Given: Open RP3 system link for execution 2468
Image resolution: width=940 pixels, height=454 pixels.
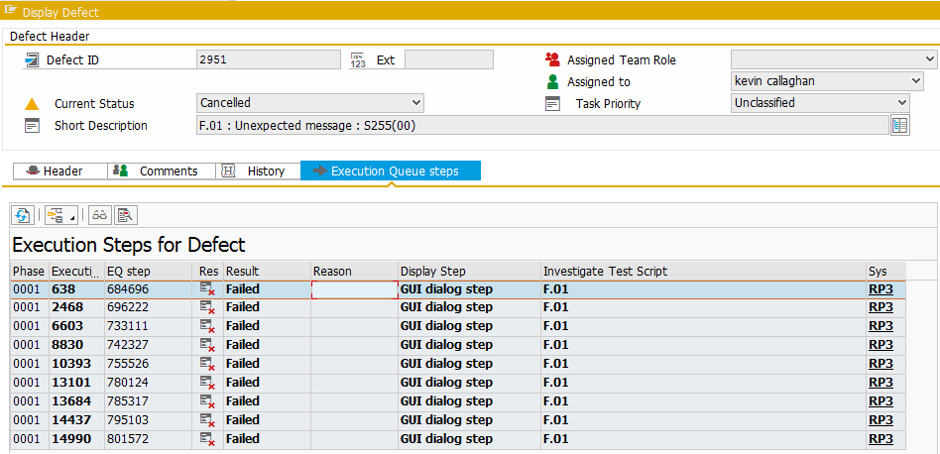Looking at the screenshot, I should [x=880, y=307].
